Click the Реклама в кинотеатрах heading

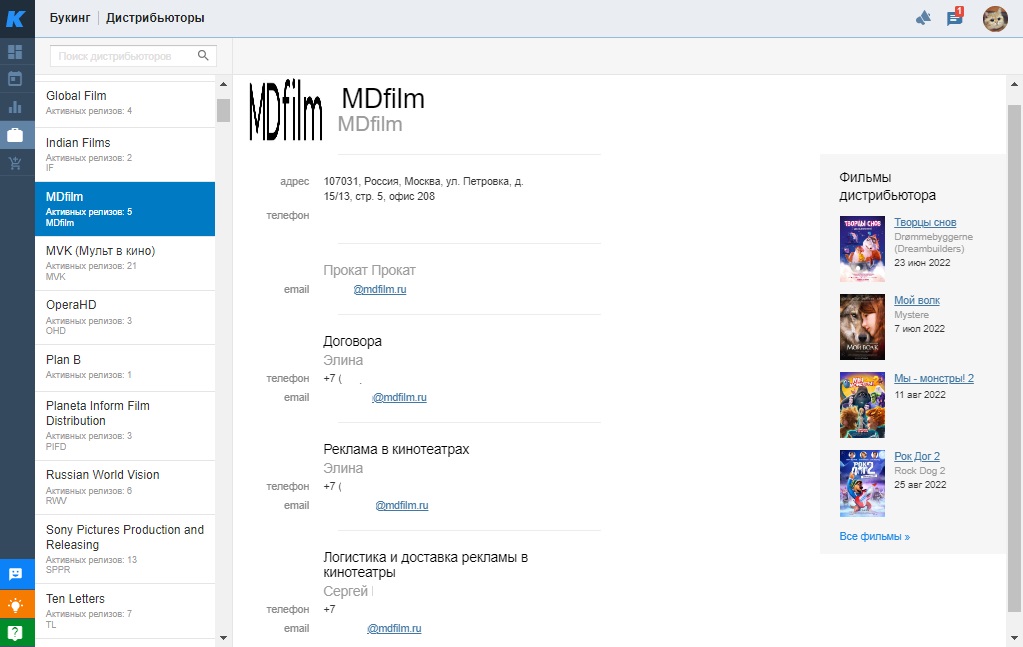click(x=396, y=449)
